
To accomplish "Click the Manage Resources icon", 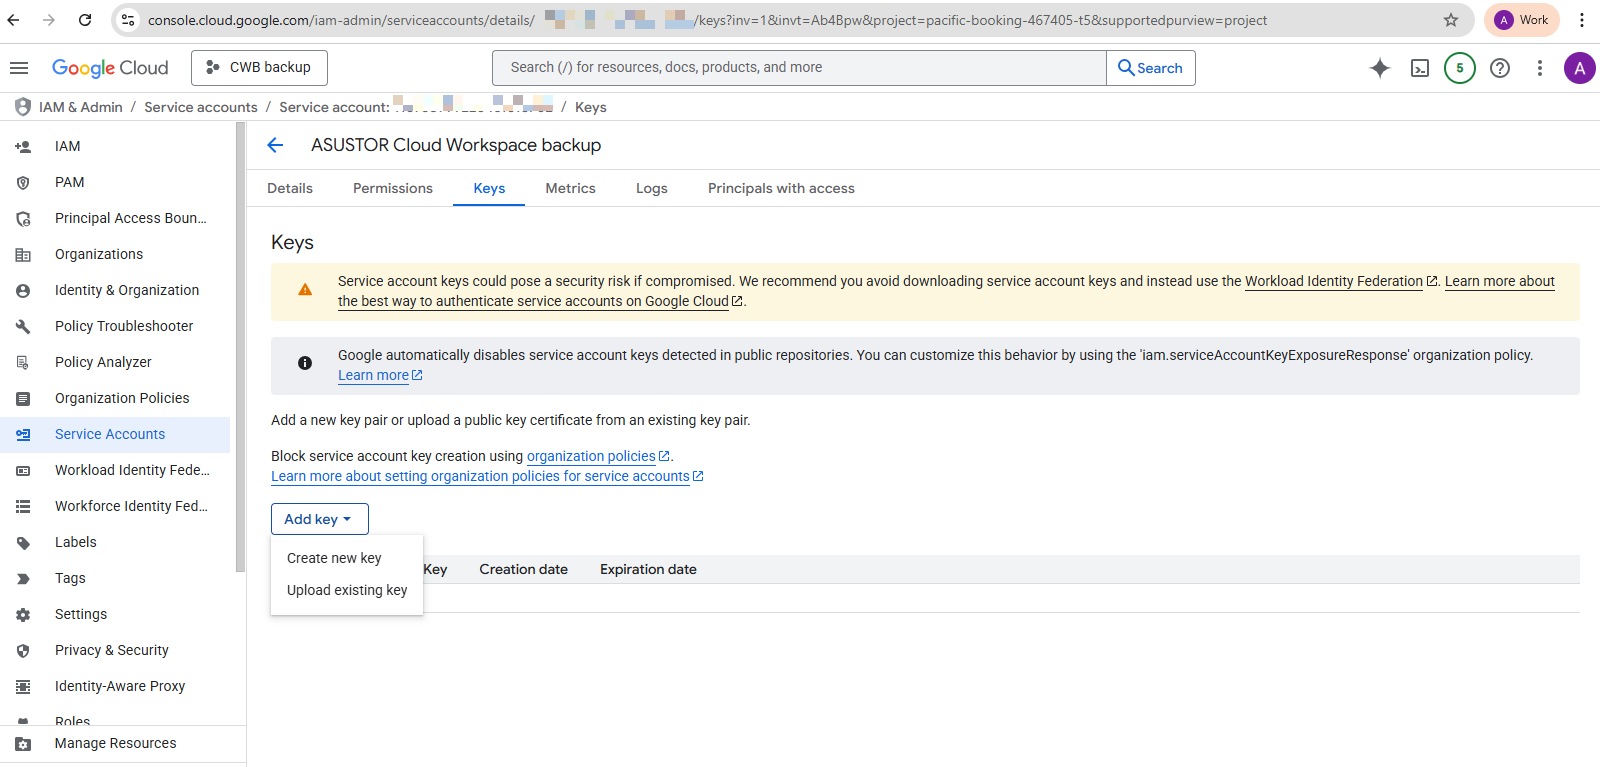I will click(x=23, y=743).
